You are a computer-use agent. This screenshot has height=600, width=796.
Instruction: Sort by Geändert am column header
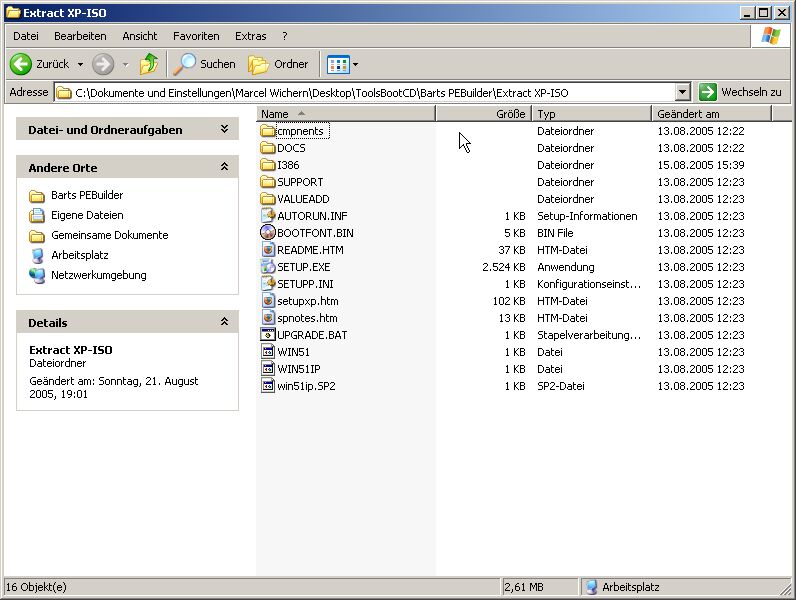pyautogui.click(x=712, y=114)
